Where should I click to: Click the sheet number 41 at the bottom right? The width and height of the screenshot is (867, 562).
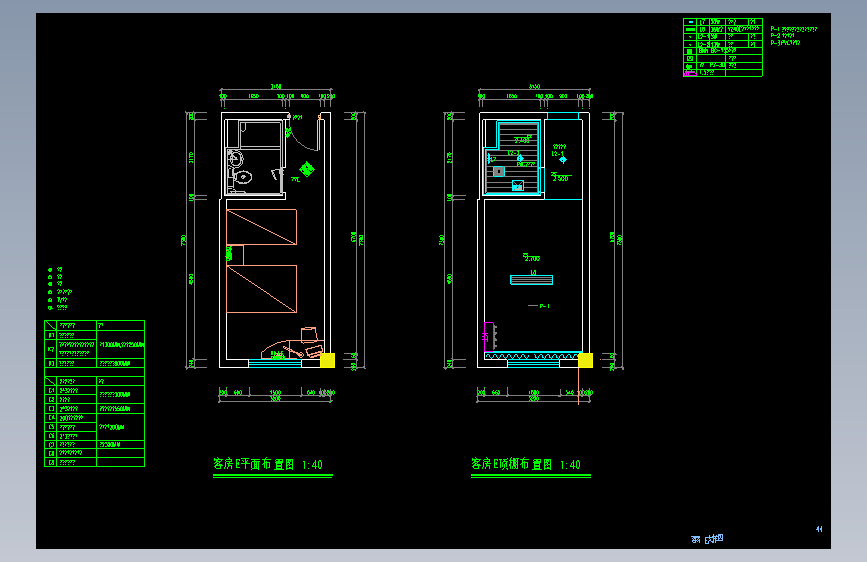point(819,529)
